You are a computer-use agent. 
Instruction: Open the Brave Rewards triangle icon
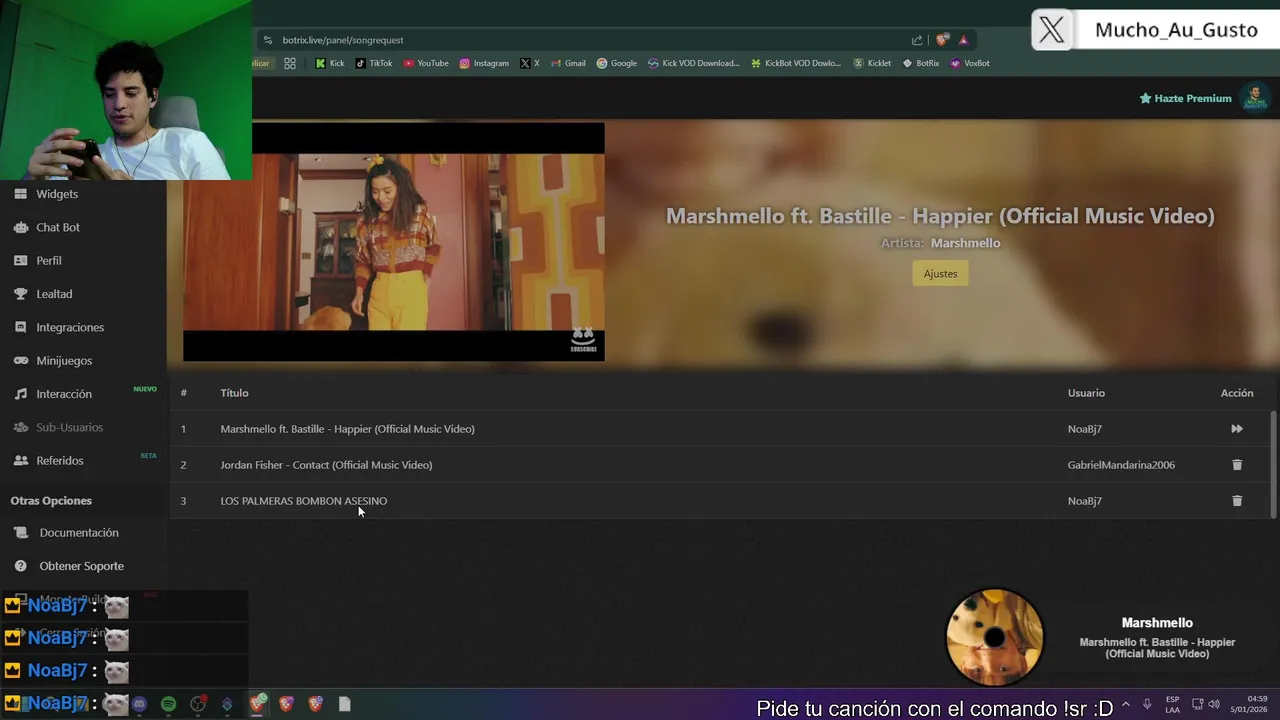tap(963, 40)
